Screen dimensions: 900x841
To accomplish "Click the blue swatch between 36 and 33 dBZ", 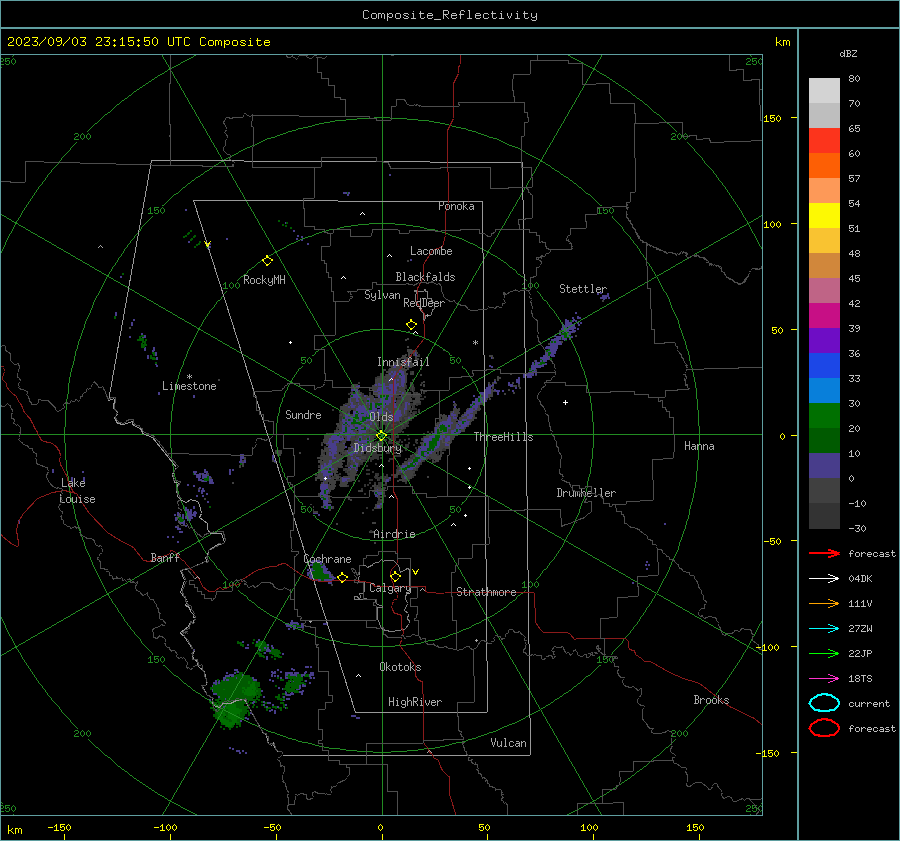I will (x=824, y=365).
